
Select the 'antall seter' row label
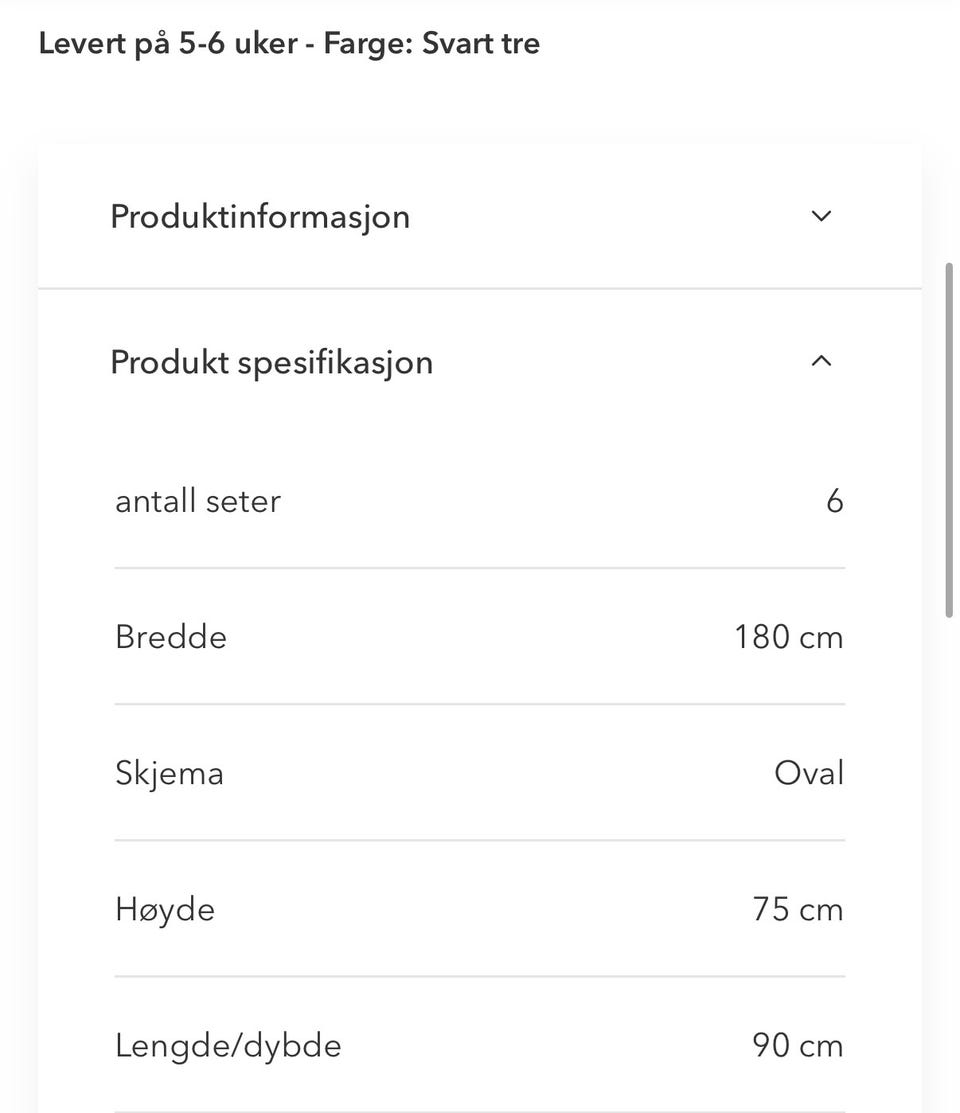198,500
